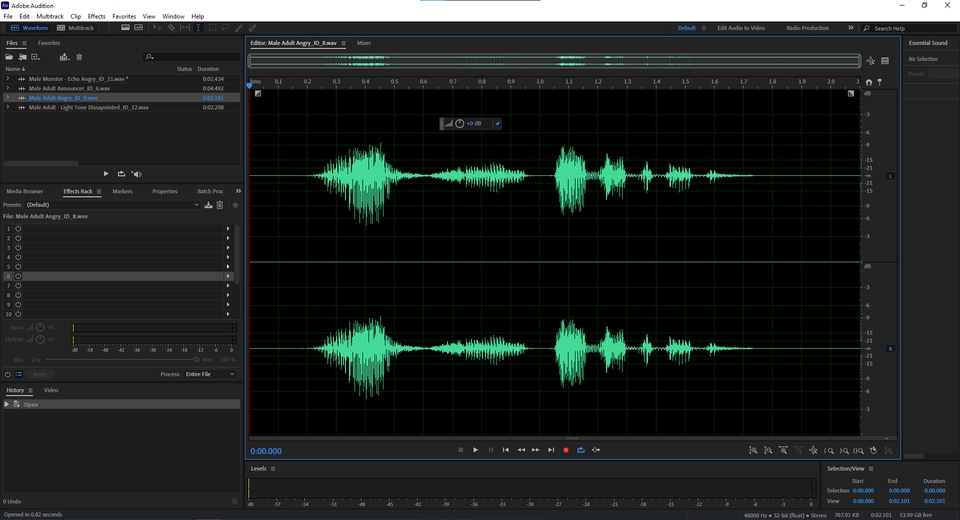The width and height of the screenshot is (960, 520).
Task: Open the Multitrack menu
Action: pyautogui.click(x=50, y=17)
